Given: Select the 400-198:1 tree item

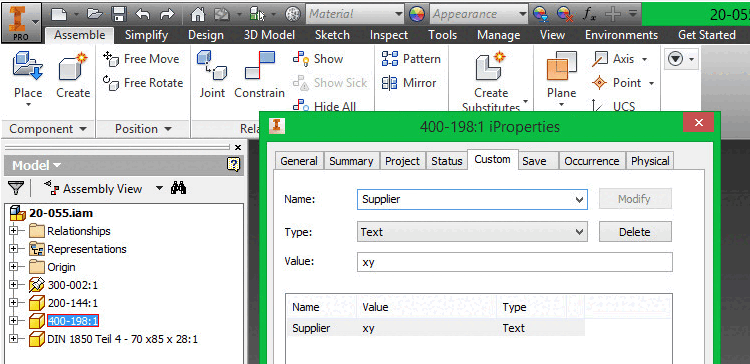Looking at the screenshot, I should click(x=73, y=320).
